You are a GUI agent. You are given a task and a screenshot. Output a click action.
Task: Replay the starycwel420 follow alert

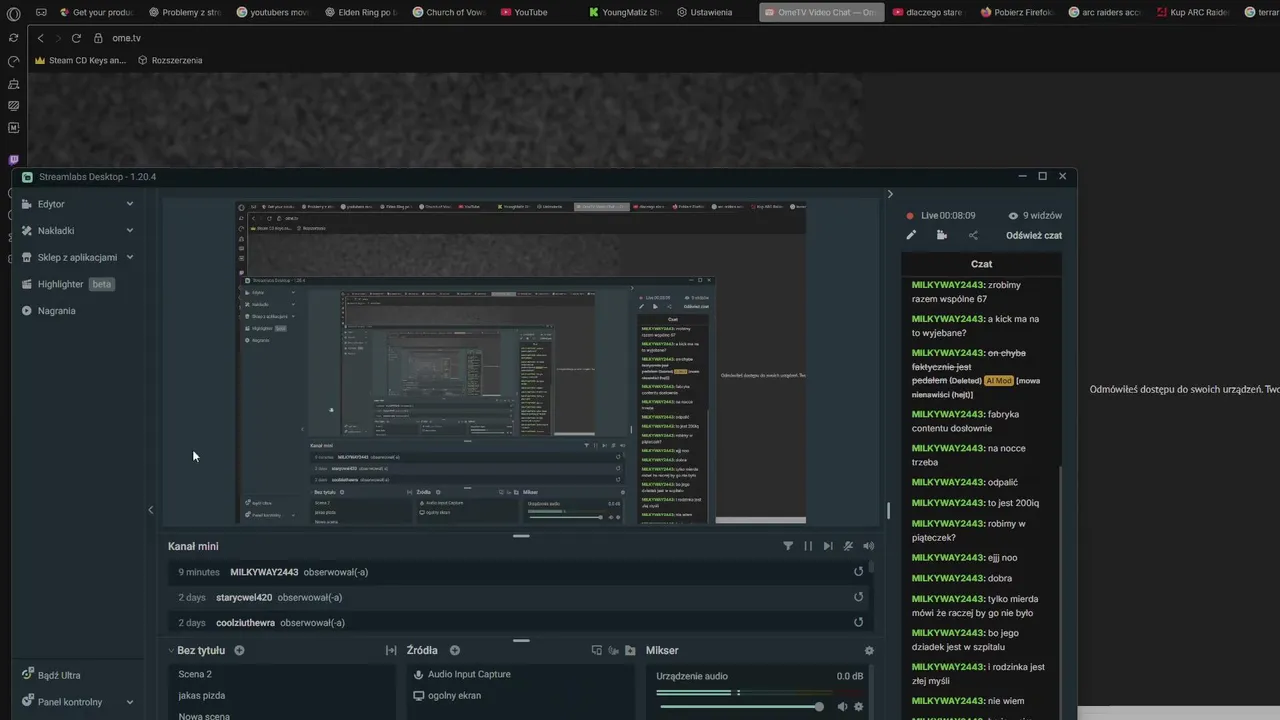coord(858,597)
